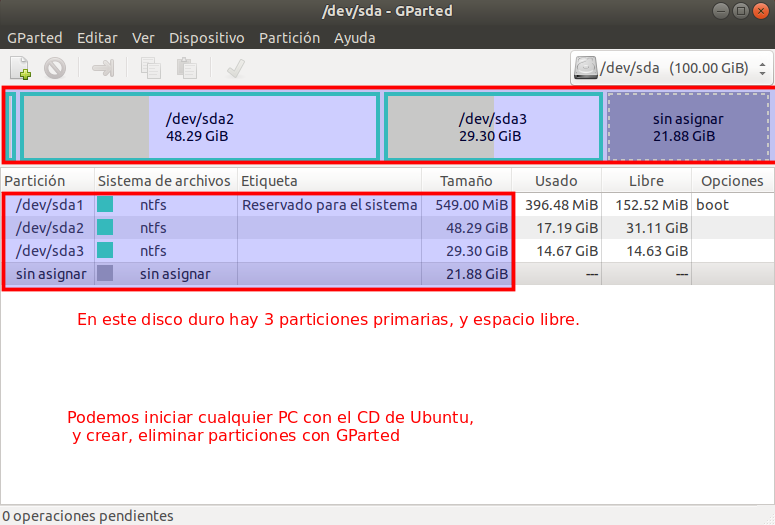This screenshot has width=775, height=525.
Task: Click the 48.29 GiB size cell in table
Action: click(466, 228)
